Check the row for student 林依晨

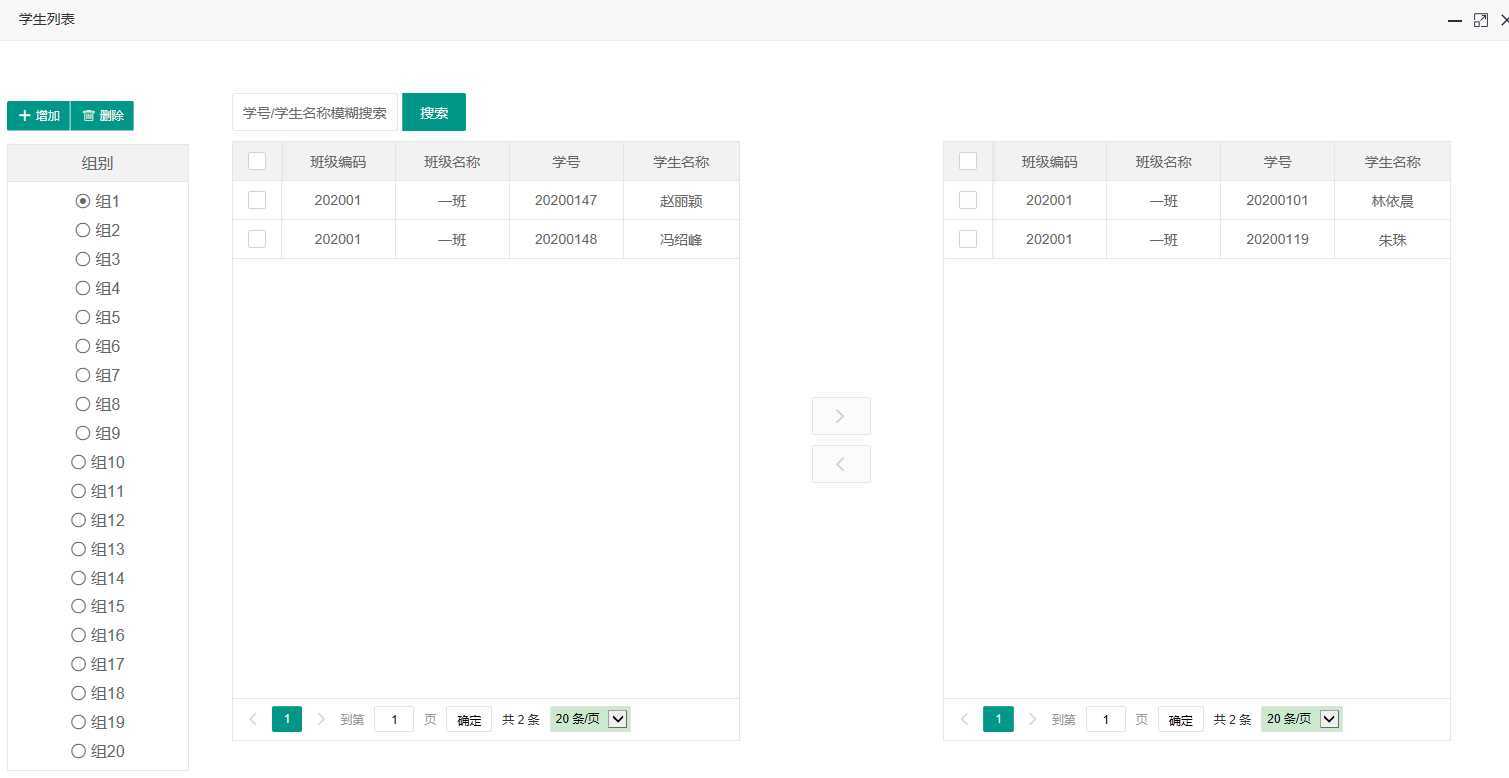(x=968, y=200)
